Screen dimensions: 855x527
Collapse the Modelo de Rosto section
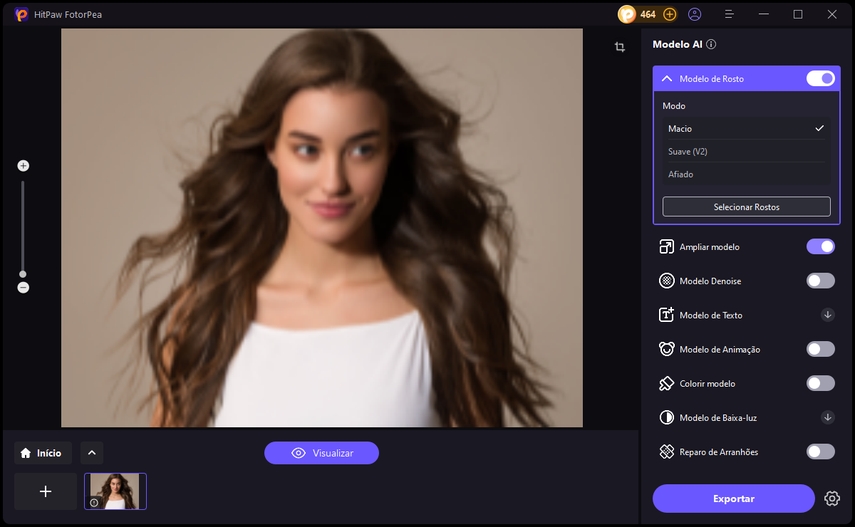click(667, 78)
